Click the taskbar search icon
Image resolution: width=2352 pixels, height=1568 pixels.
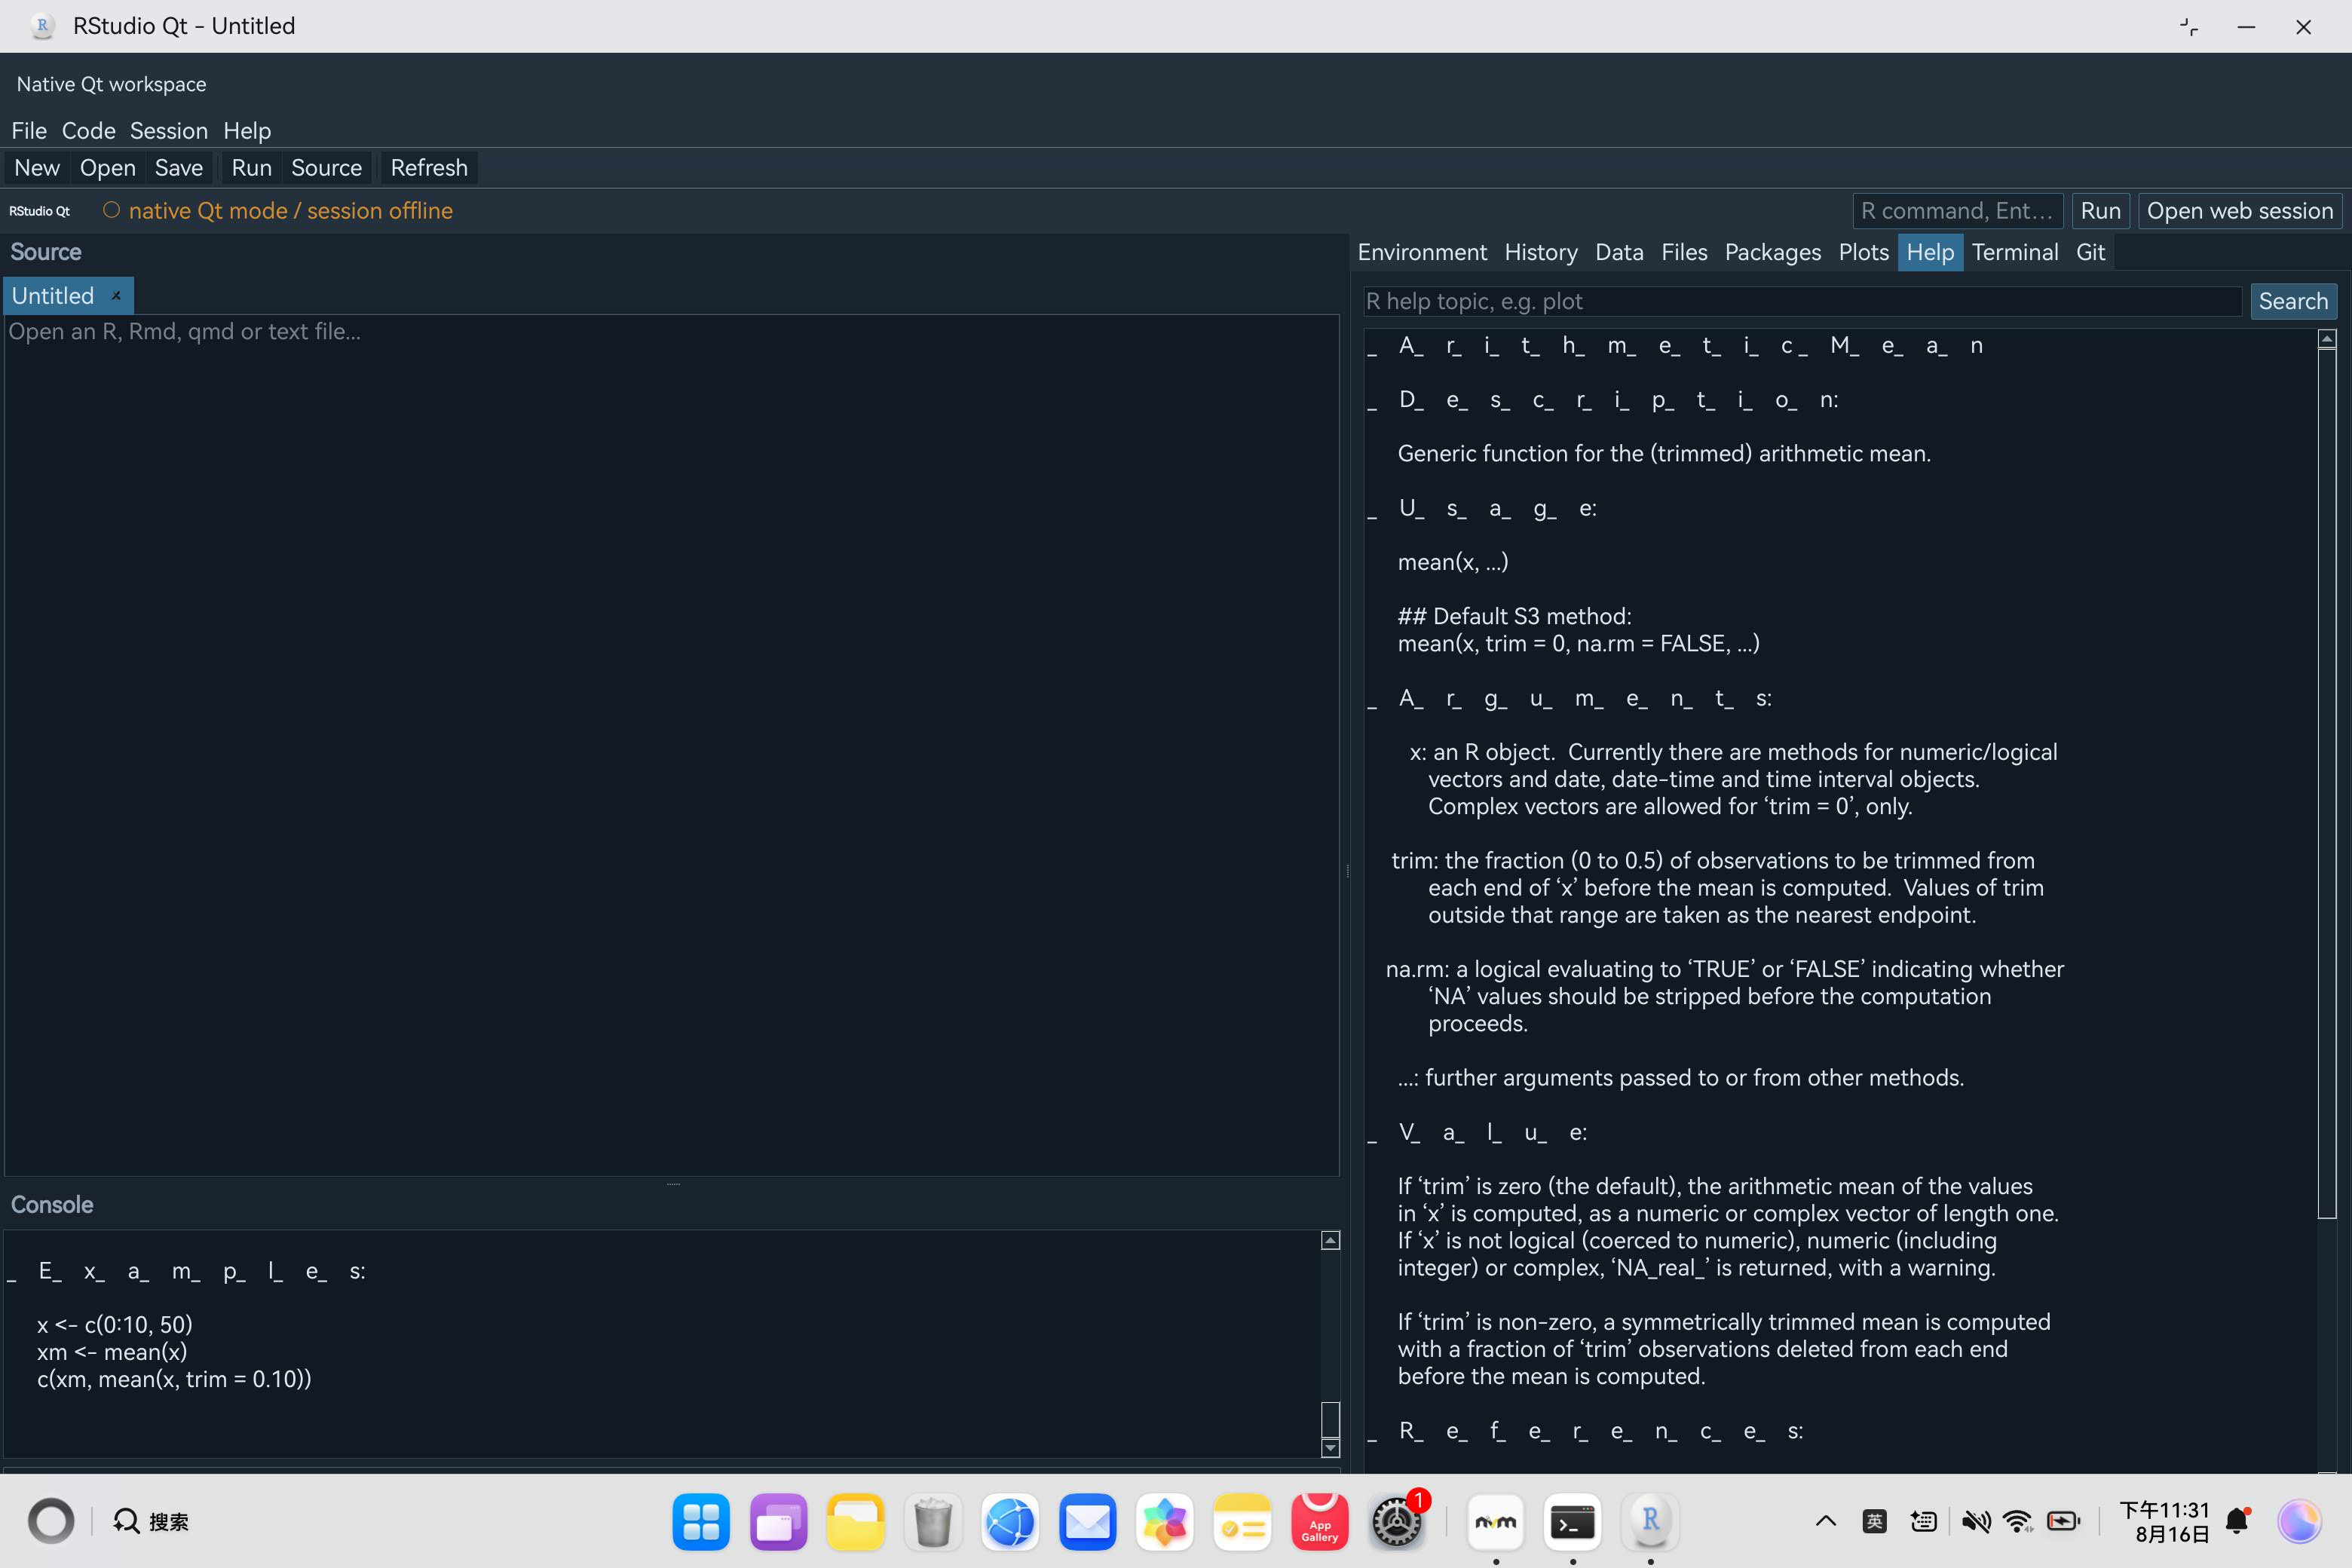coord(126,1521)
